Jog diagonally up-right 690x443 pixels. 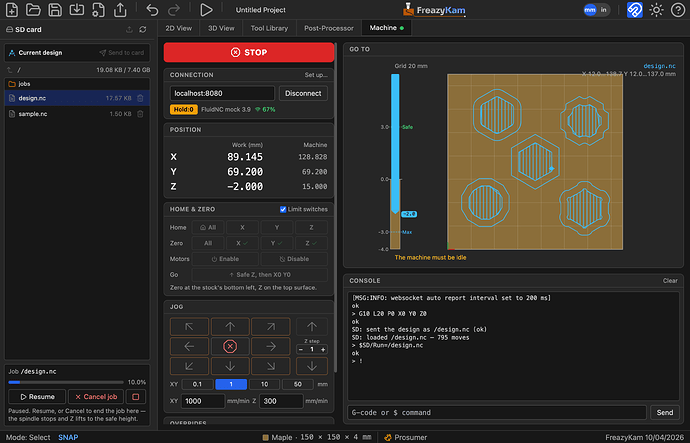(271, 327)
